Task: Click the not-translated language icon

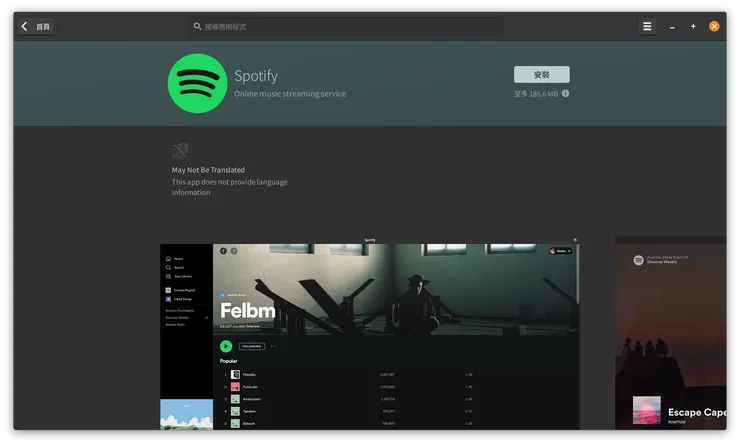Action: tap(180, 151)
